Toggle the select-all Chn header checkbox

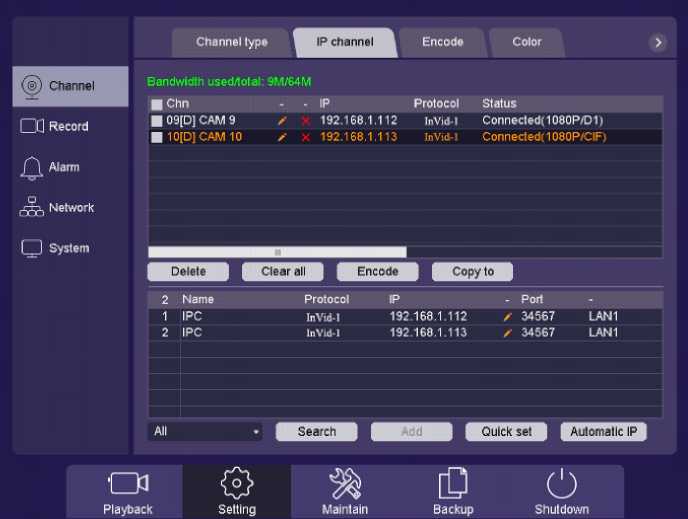tap(156, 104)
